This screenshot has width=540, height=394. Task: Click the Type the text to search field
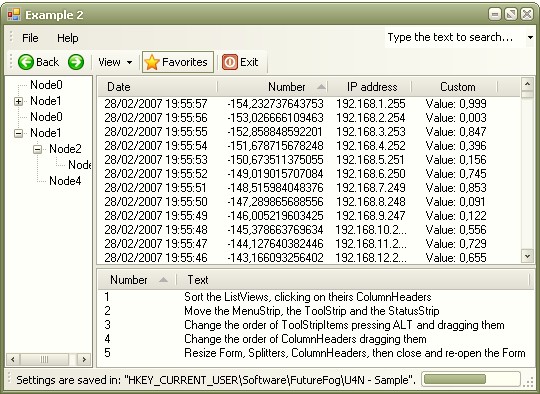coord(454,37)
